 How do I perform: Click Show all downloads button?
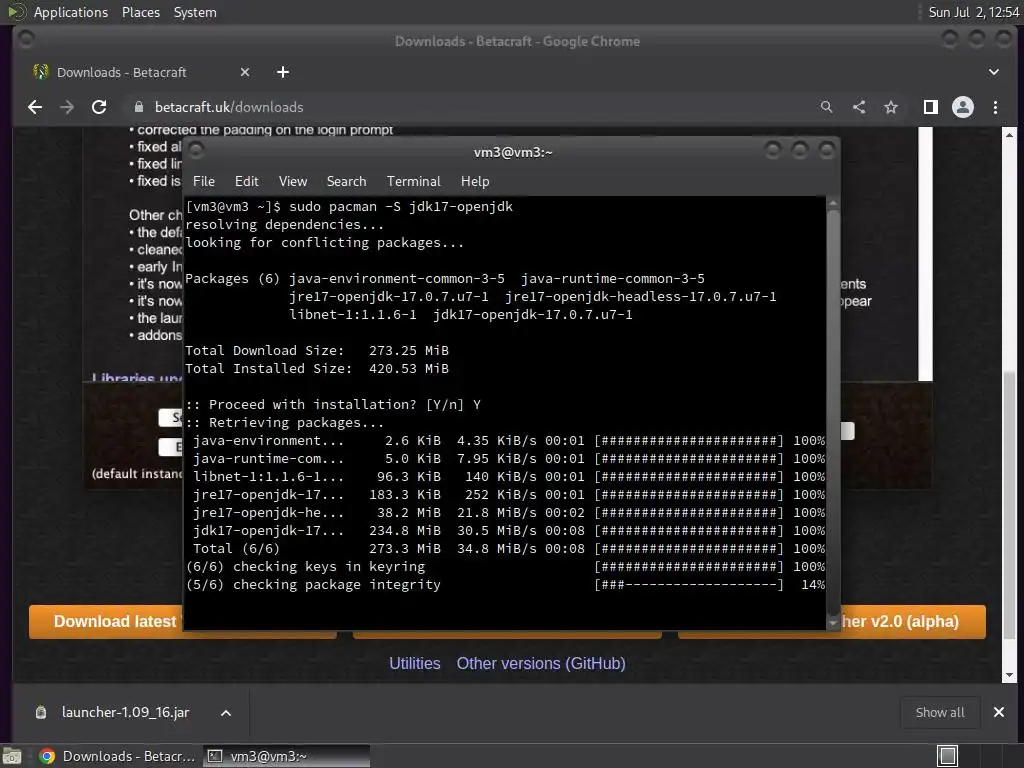click(940, 712)
